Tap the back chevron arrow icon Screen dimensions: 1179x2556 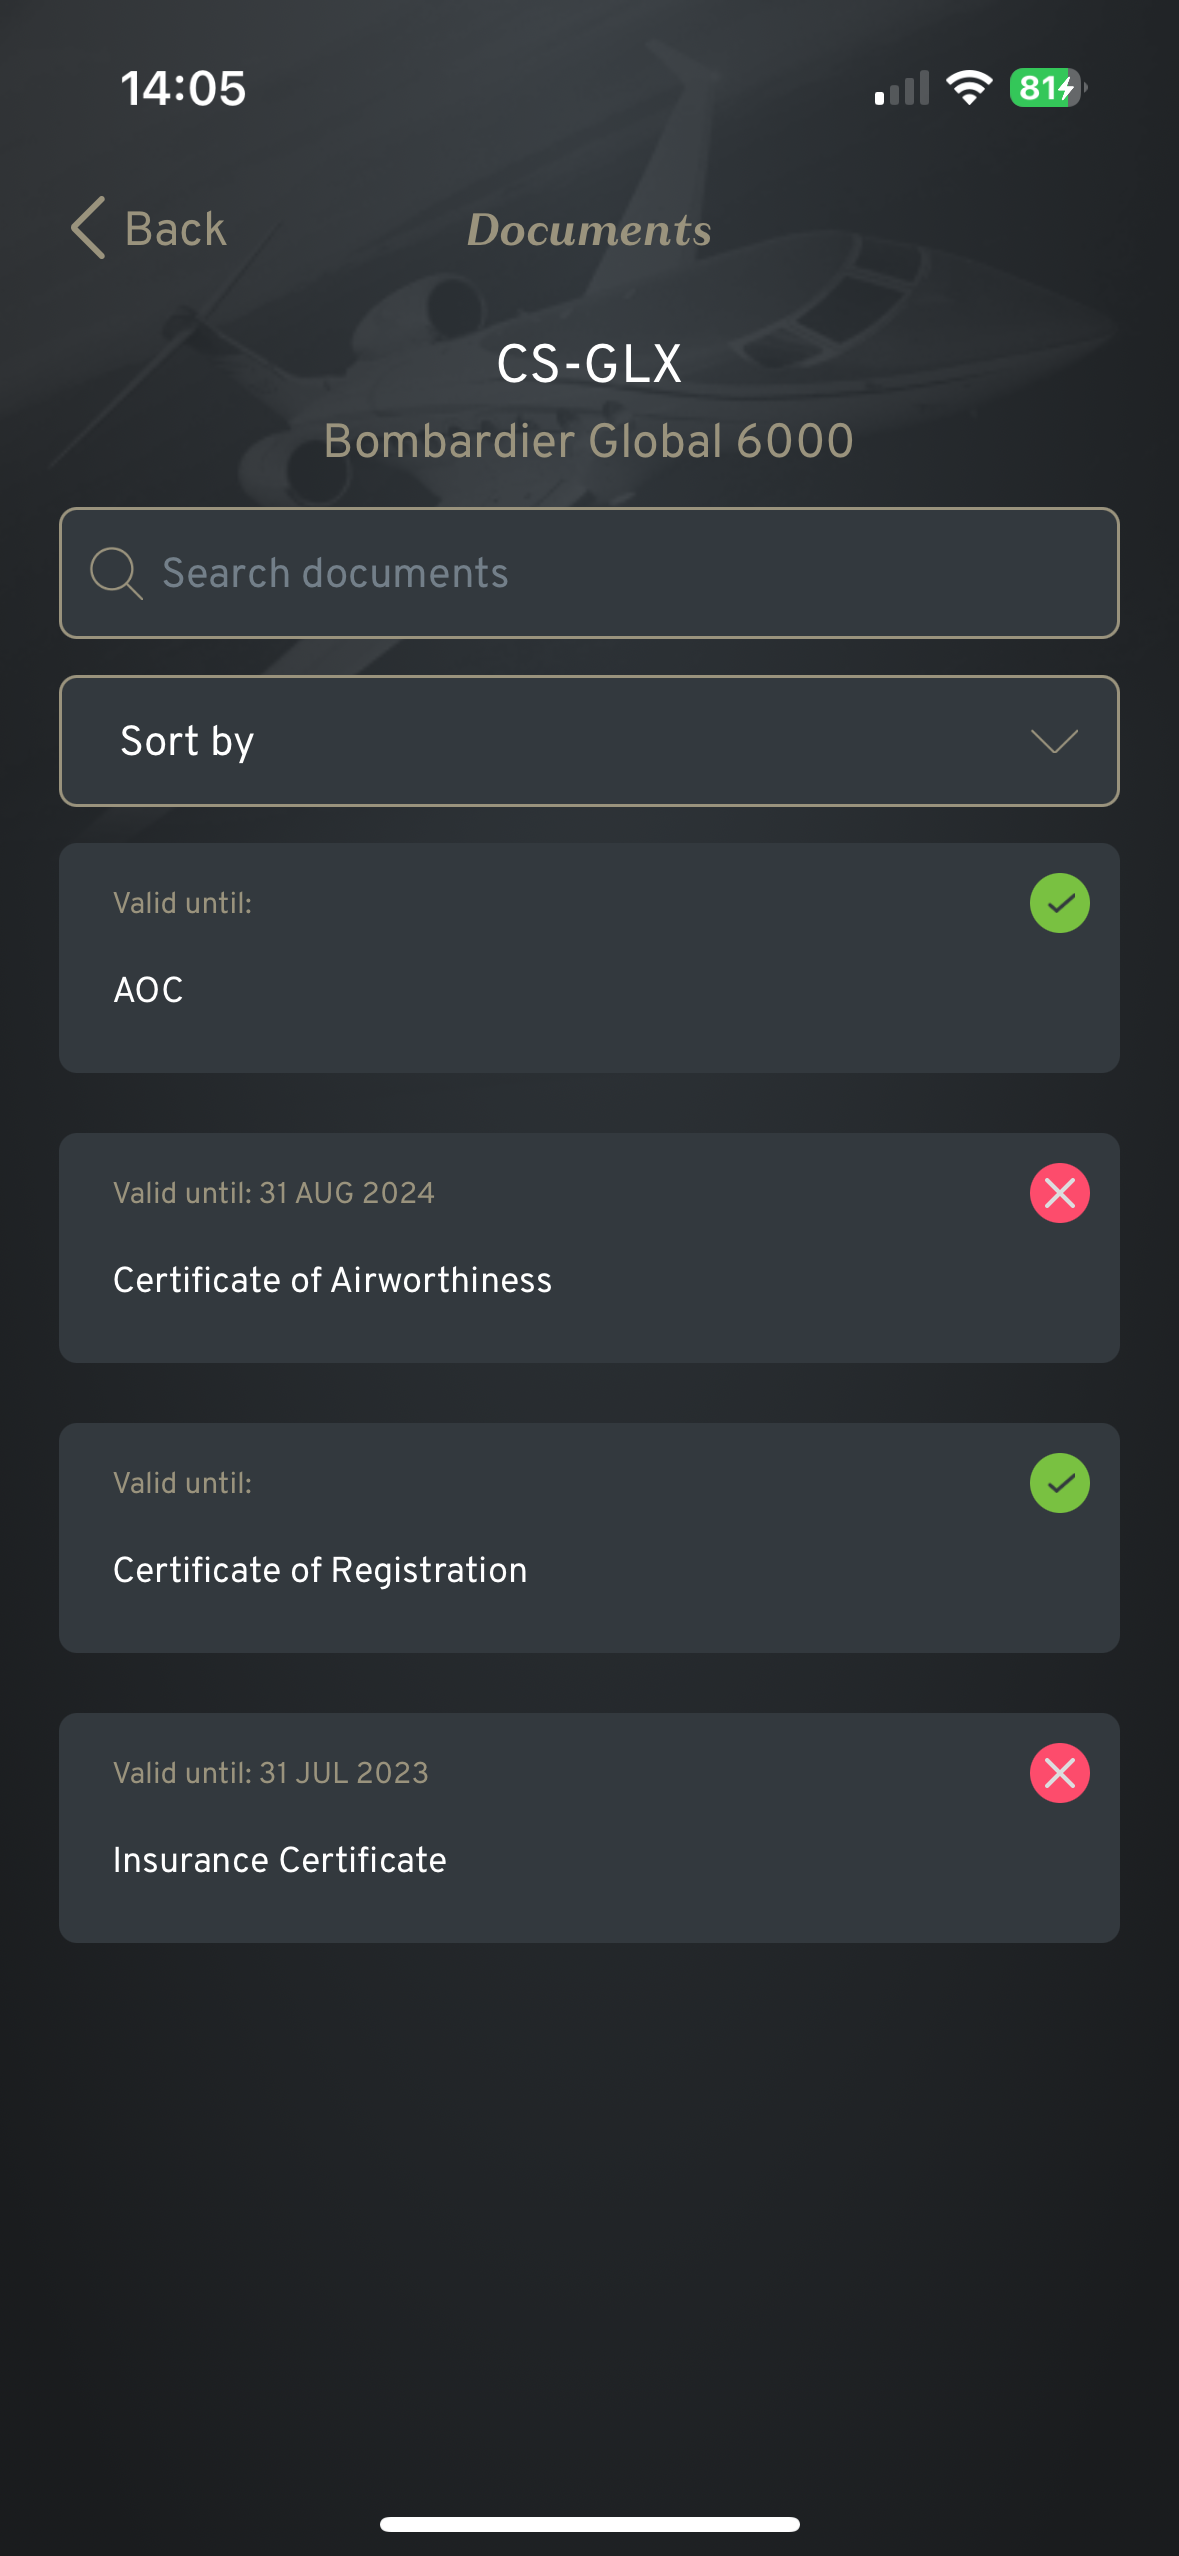(88, 228)
